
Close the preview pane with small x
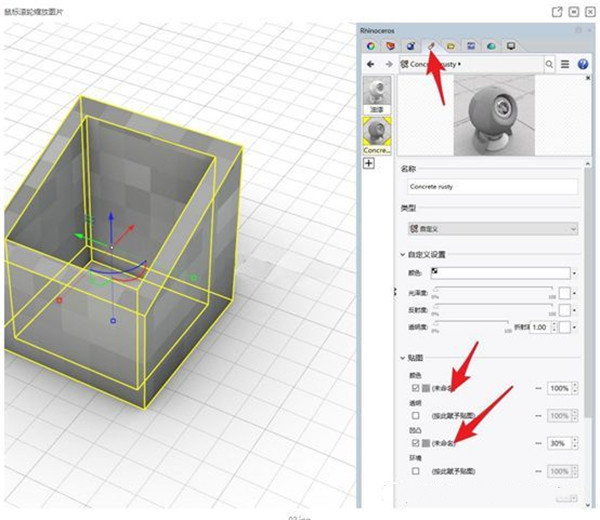588,78
